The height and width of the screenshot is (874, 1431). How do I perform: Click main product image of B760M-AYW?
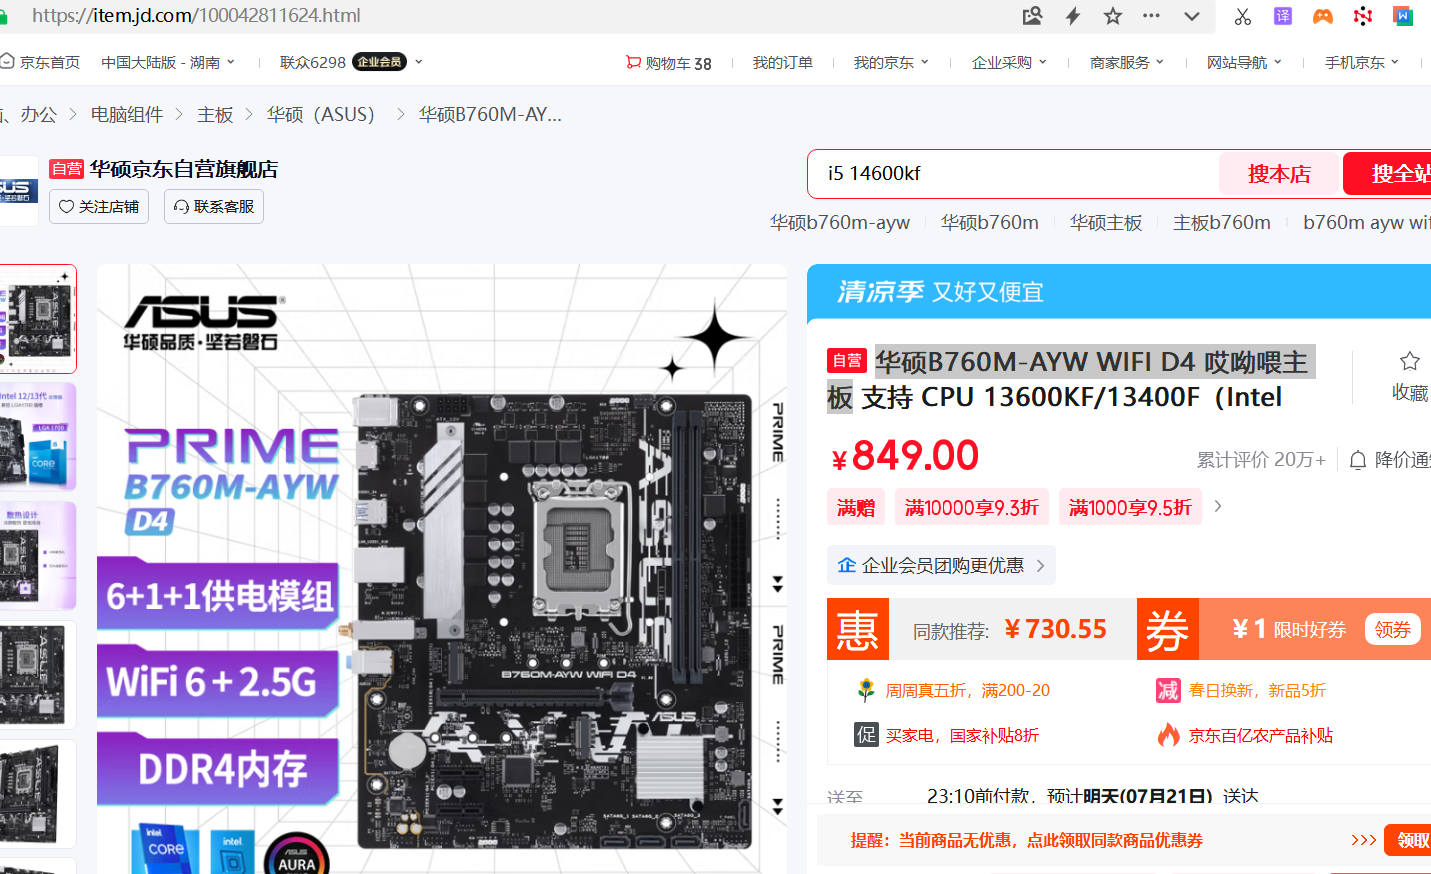coord(442,569)
